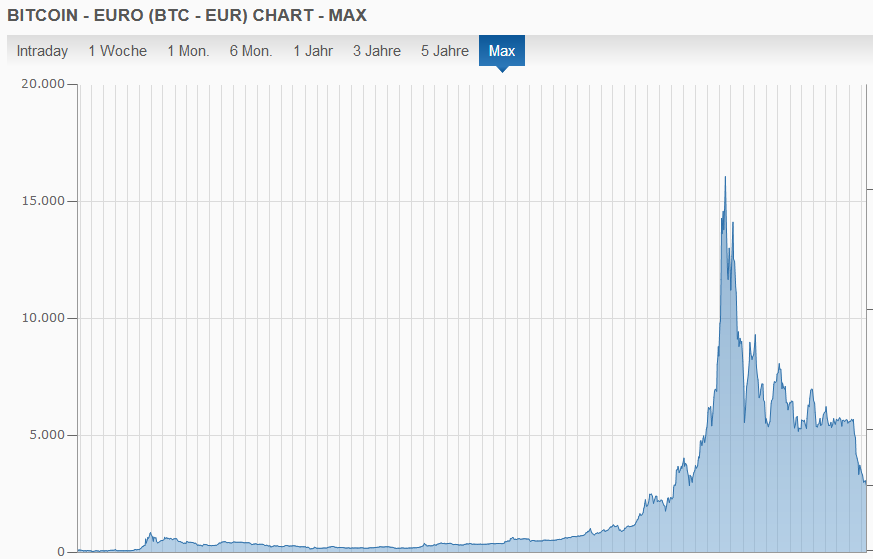Switch to the 3 Jahre view

[x=377, y=51]
